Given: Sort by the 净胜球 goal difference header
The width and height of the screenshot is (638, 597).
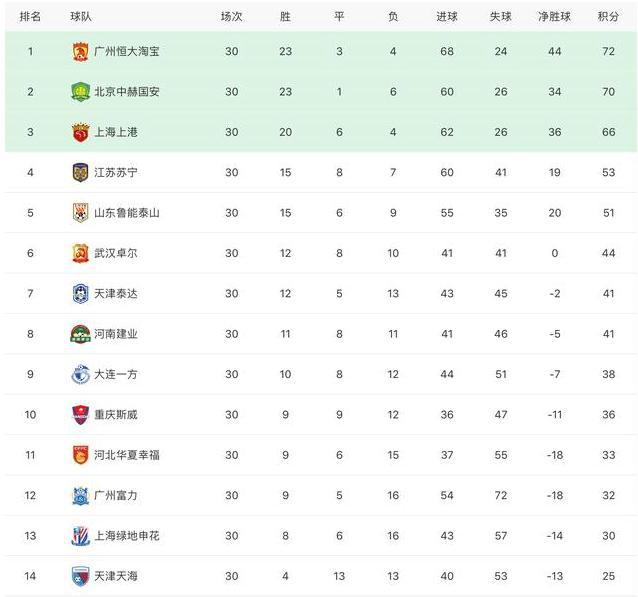Looking at the screenshot, I should [x=553, y=16].
